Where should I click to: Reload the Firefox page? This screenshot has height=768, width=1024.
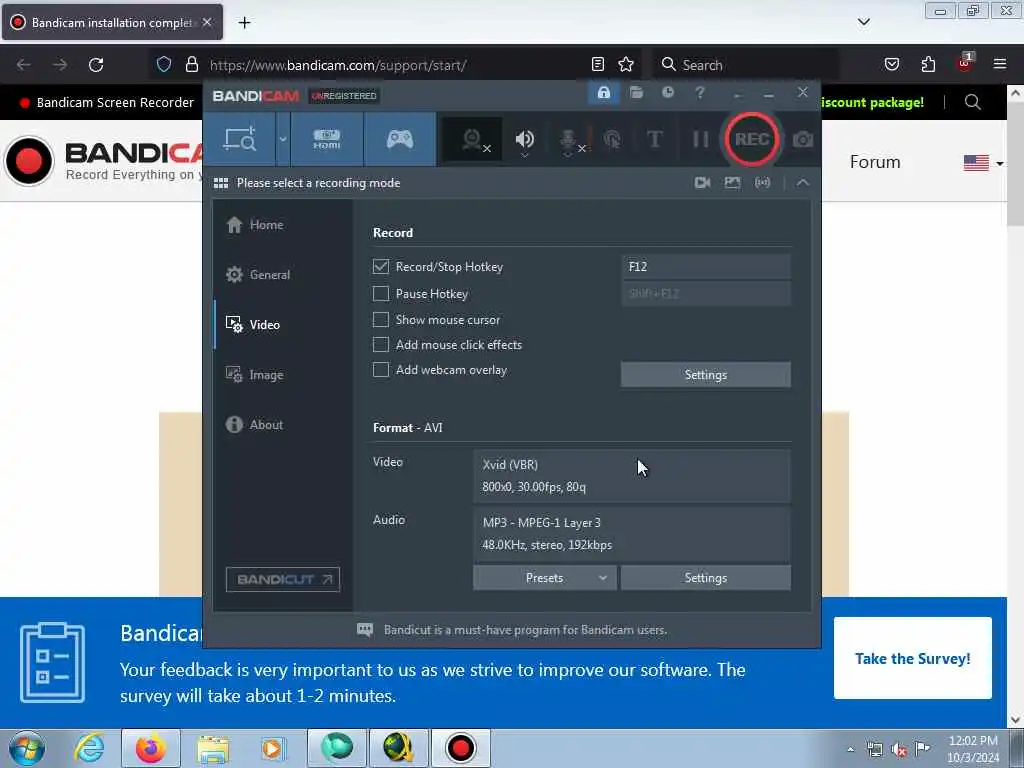pos(96,65)
